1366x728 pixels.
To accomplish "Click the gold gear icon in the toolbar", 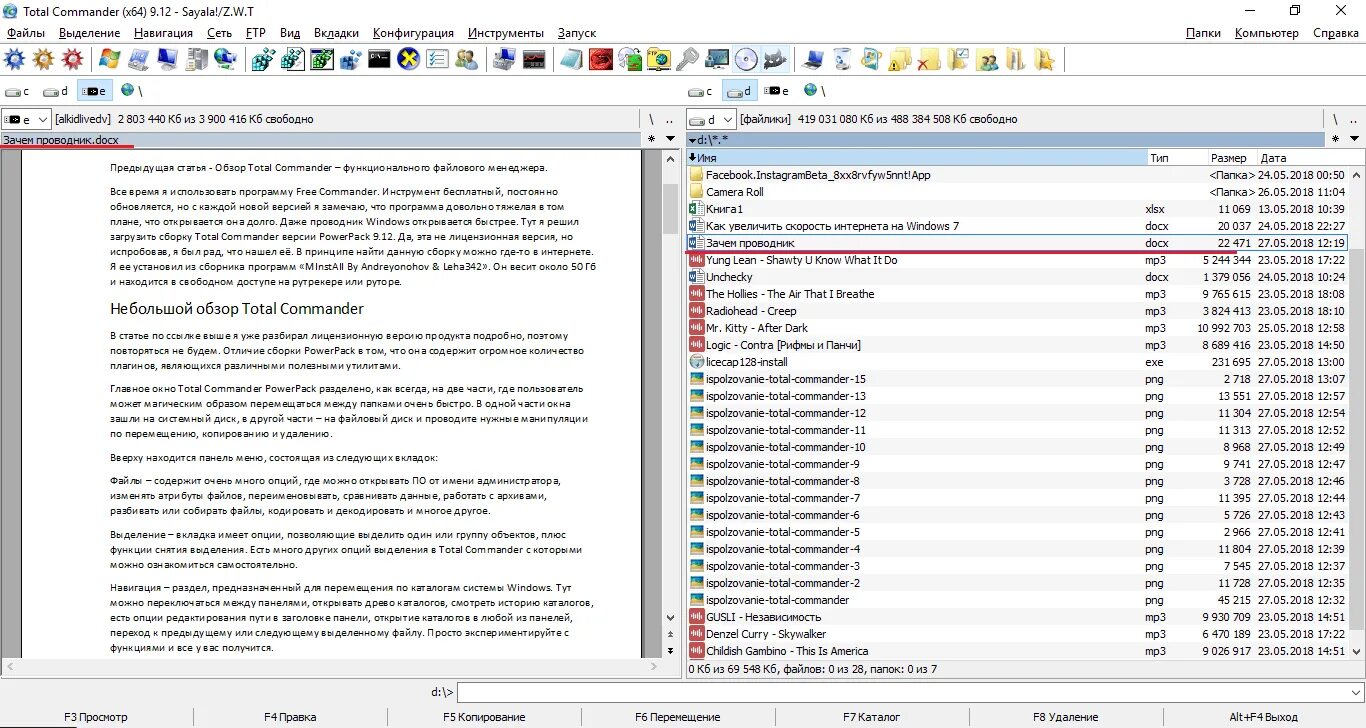I will [x=43, y=59].
